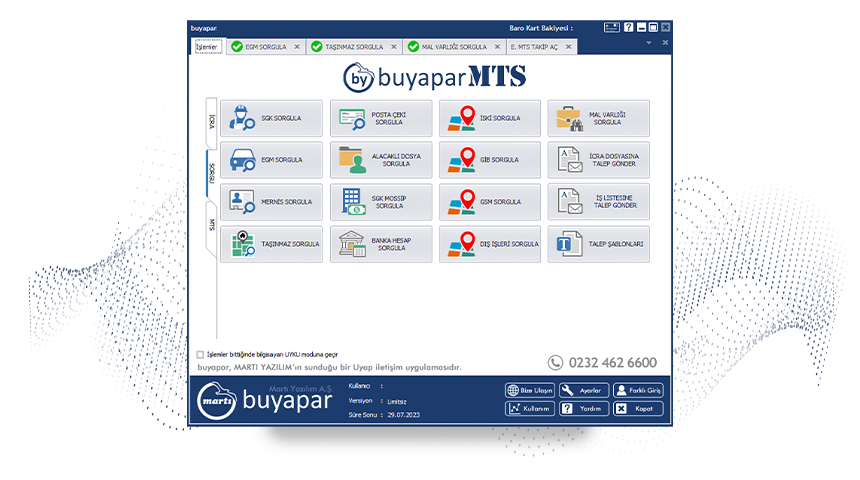Open the Kullanım usage button
The height and width of the screenshot is (480, 860).
[x=530, y=409]
